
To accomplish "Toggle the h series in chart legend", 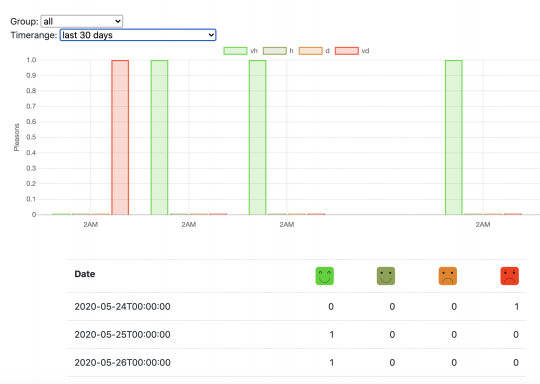I will 278,51.
